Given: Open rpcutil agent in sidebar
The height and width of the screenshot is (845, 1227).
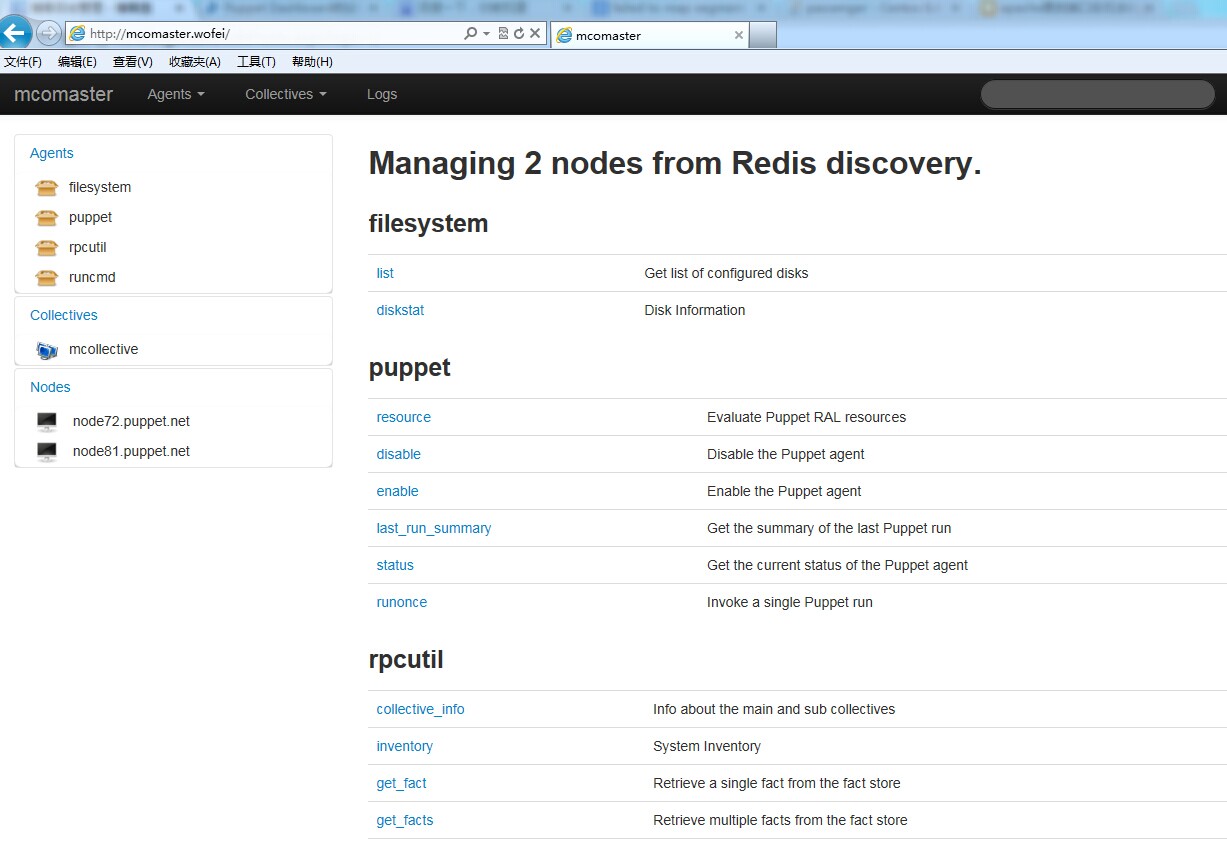Looking at the screenshot, I should pos(88,247).
